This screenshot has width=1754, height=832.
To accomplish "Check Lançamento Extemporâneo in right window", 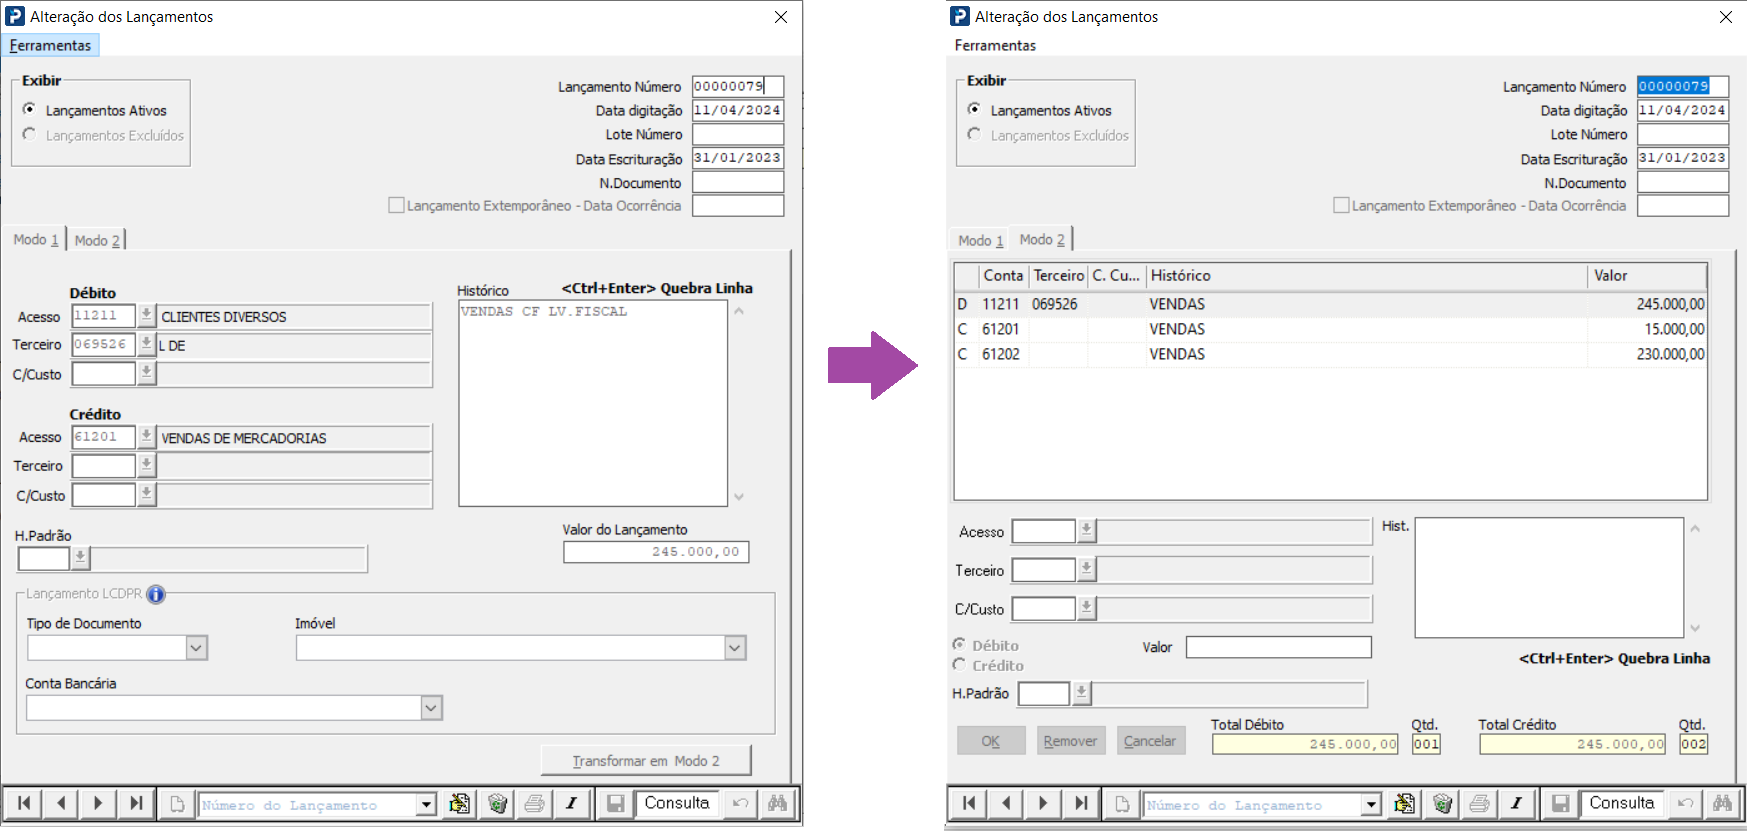I will click(1341, 205).
